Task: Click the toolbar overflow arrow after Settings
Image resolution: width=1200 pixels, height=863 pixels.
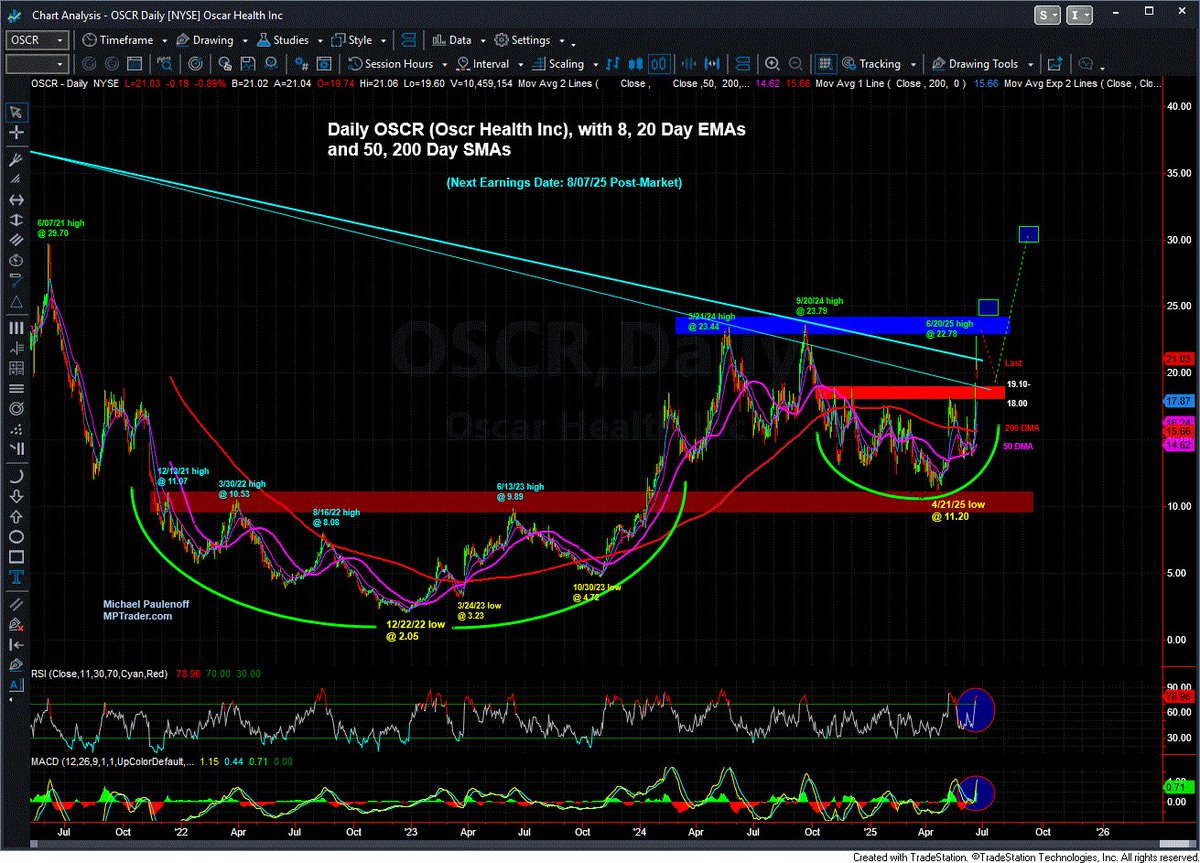Action: click(572, 43)
